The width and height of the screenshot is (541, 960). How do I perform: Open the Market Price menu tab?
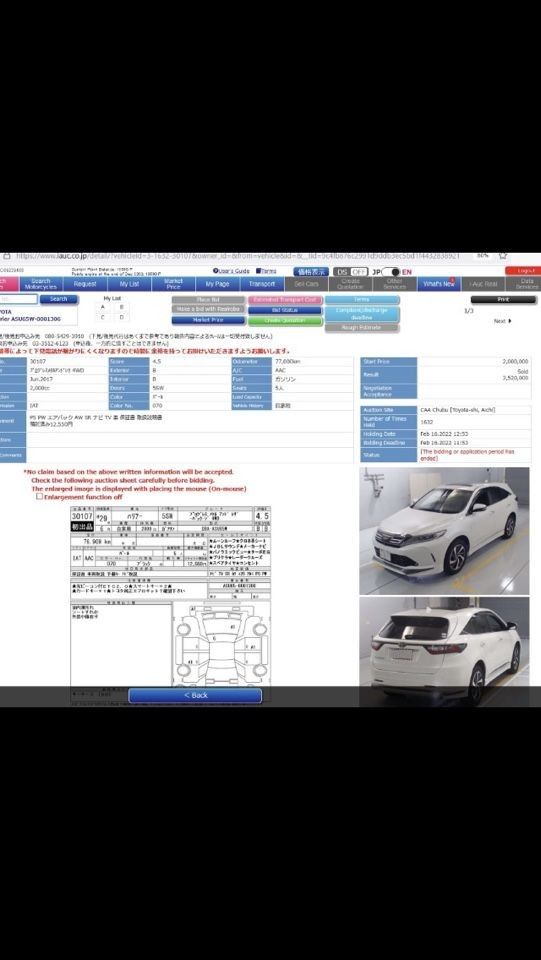point(173,284)
